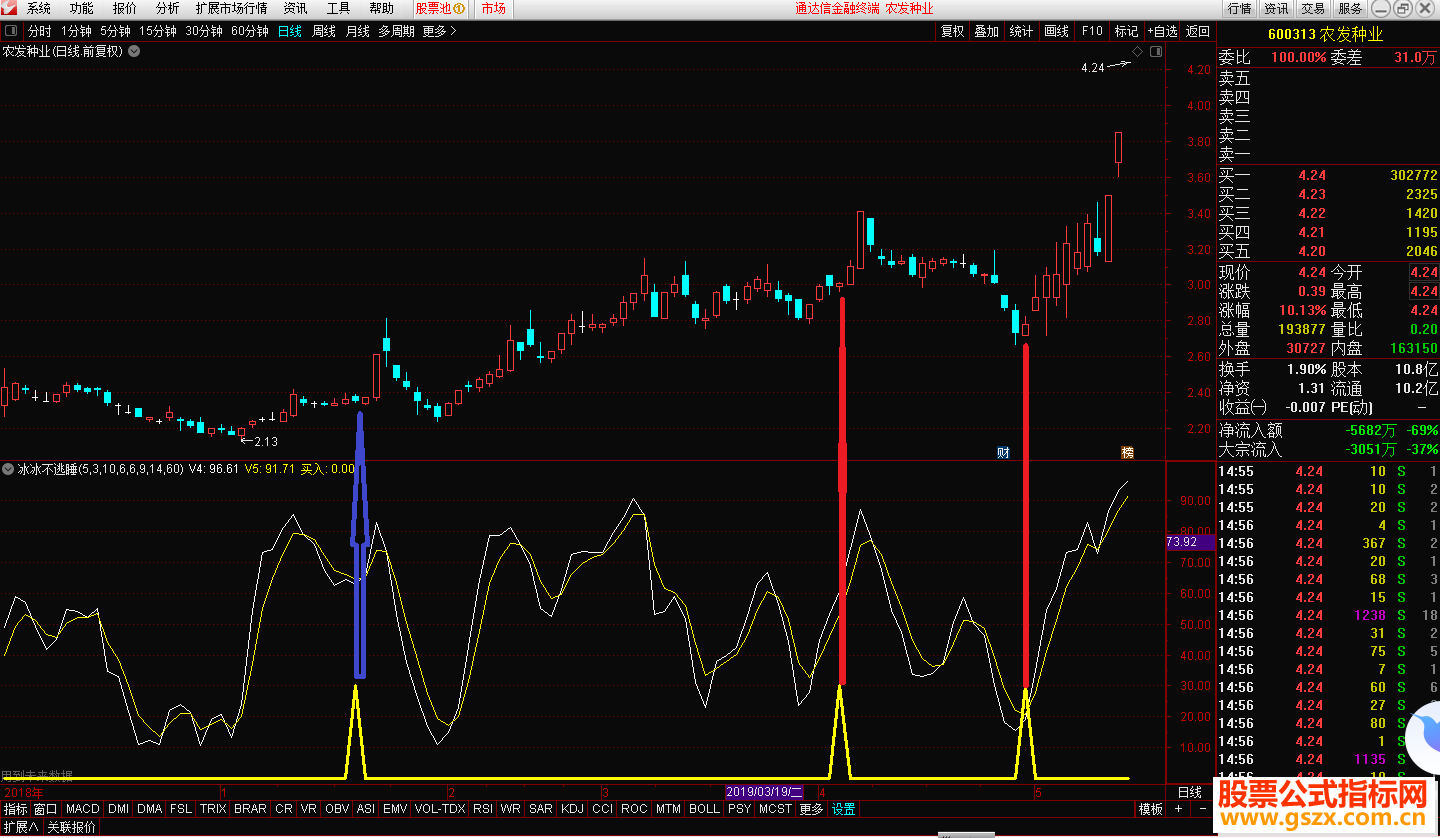The width and height of the screenshot is (1440, 838).
Task: Select the MACD indicator
Action: (83, 809)
